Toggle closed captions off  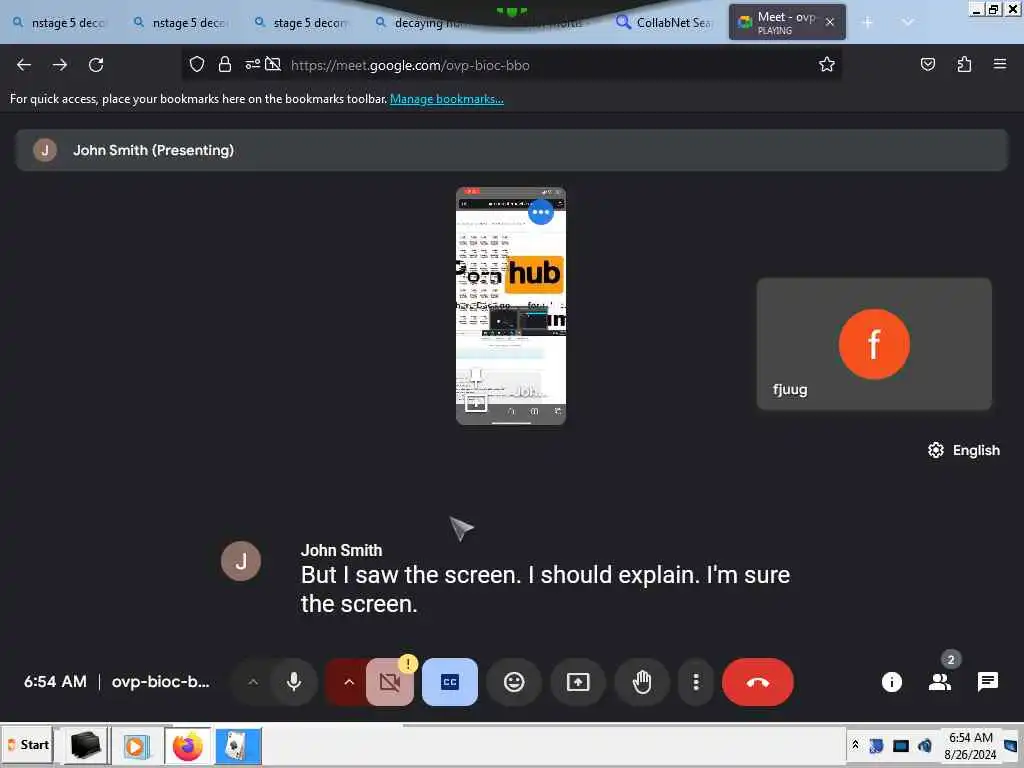click(450, 682)
